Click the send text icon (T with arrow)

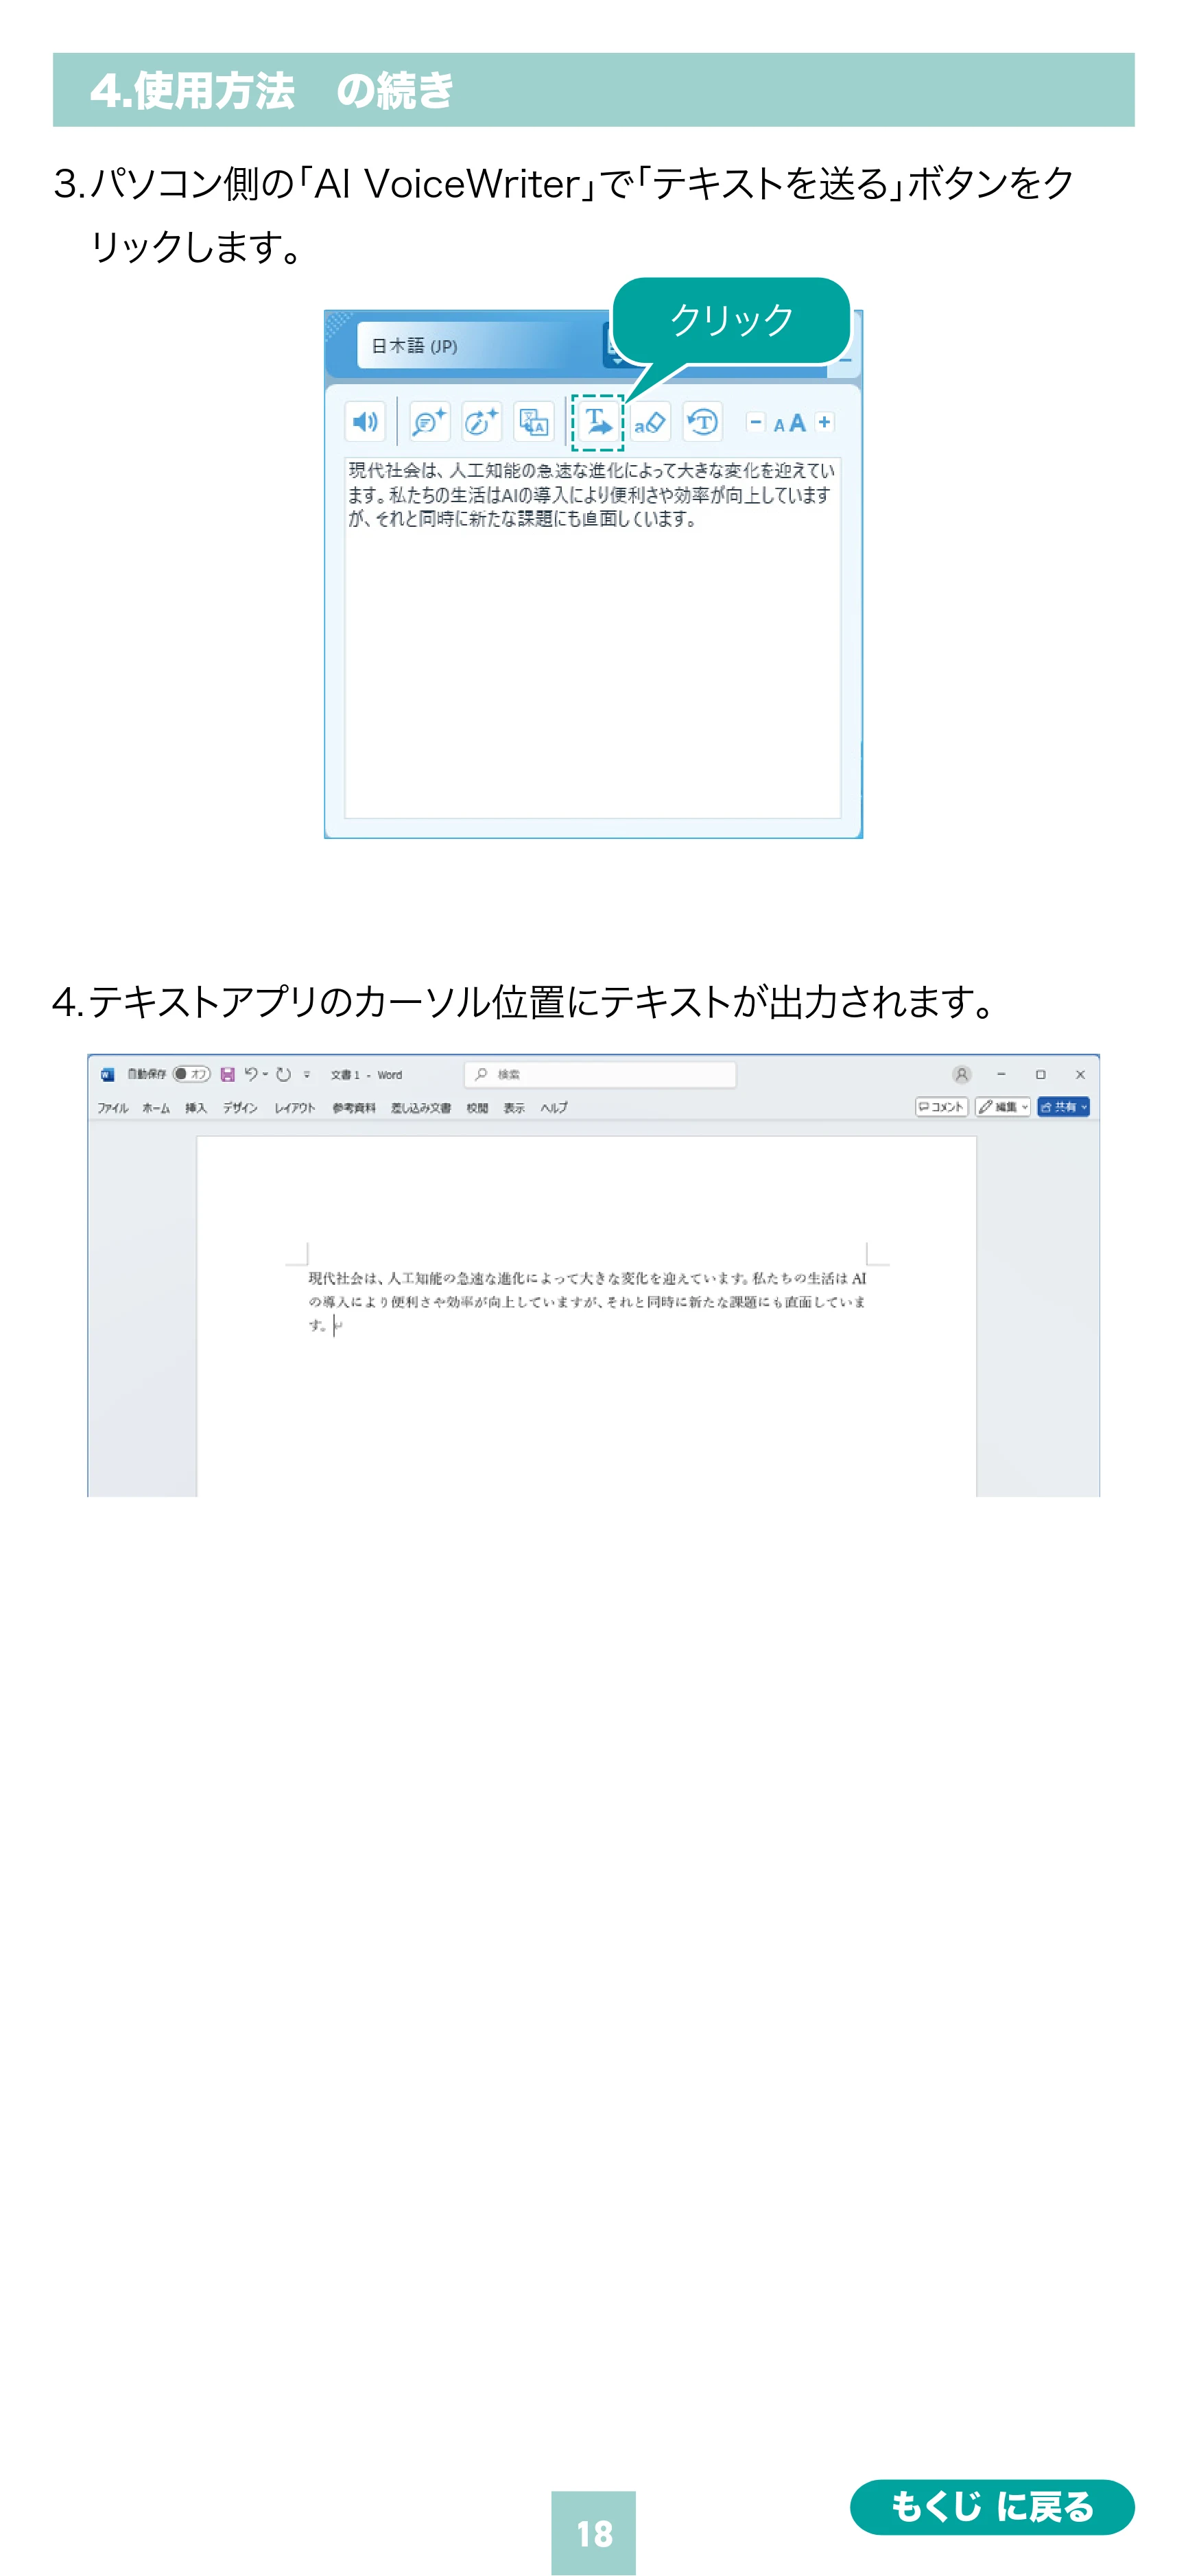(598, 422)
